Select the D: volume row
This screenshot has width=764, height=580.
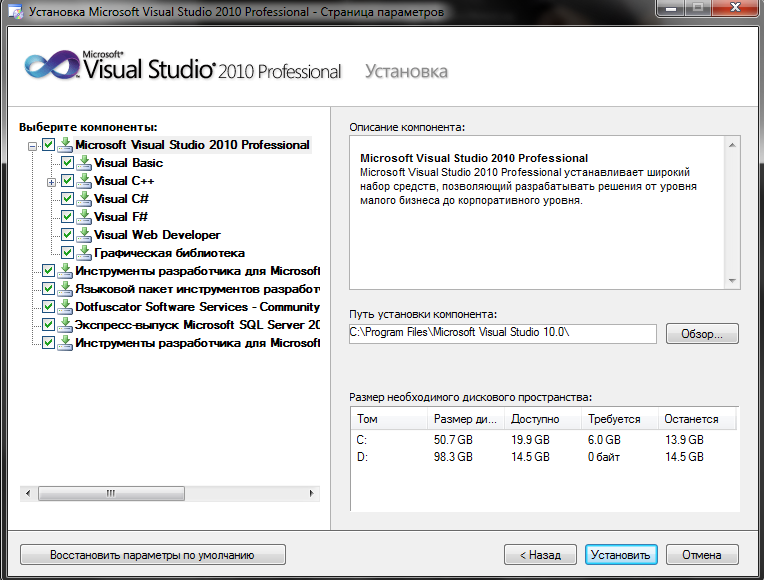544,457
